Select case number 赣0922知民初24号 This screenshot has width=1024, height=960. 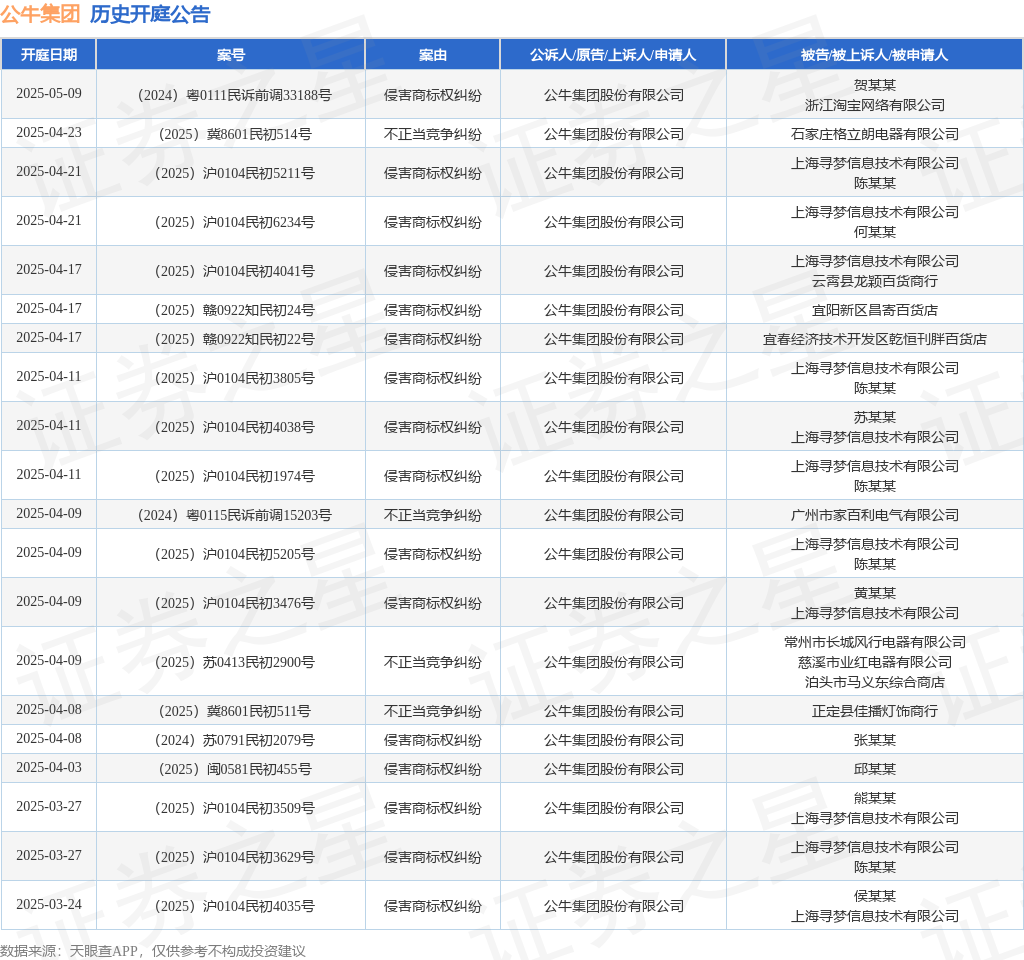pyautogui.click(x=234, y=310)
